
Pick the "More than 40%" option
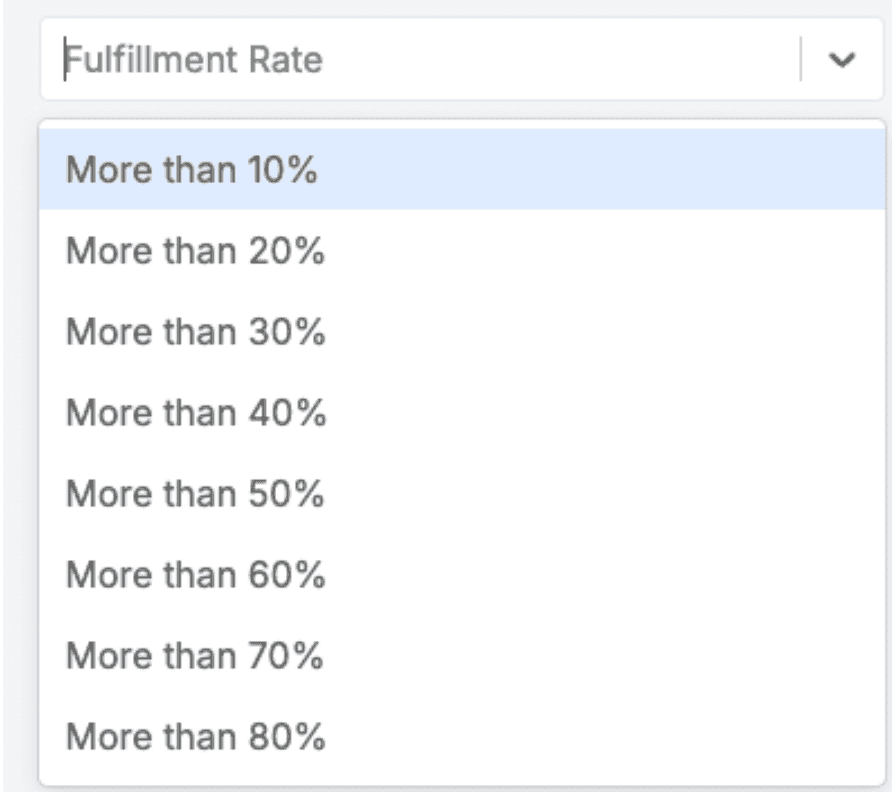pos(195,413)
